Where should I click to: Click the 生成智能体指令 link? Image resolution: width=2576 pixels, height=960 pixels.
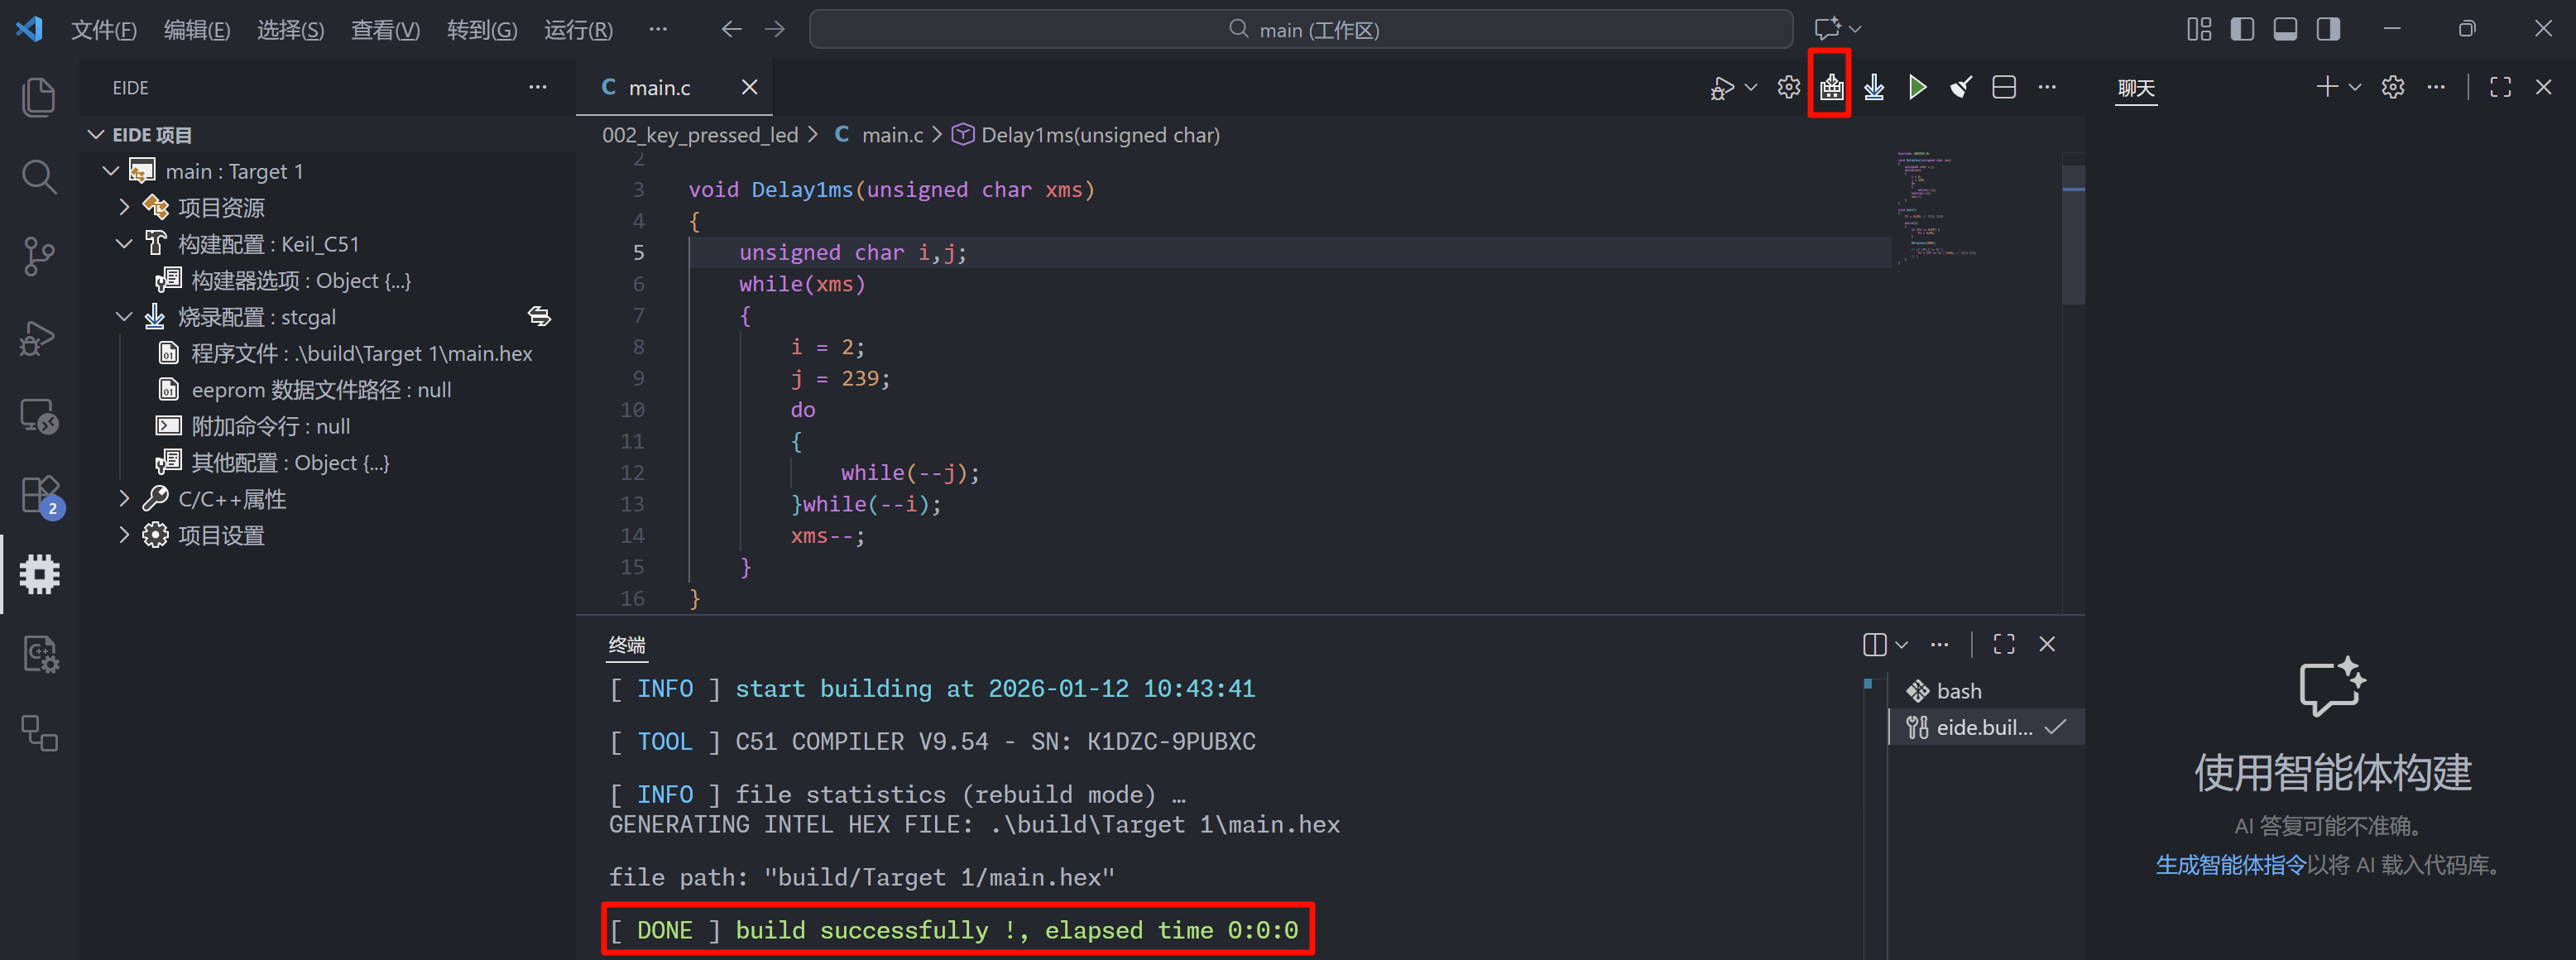pos(2230,865)
